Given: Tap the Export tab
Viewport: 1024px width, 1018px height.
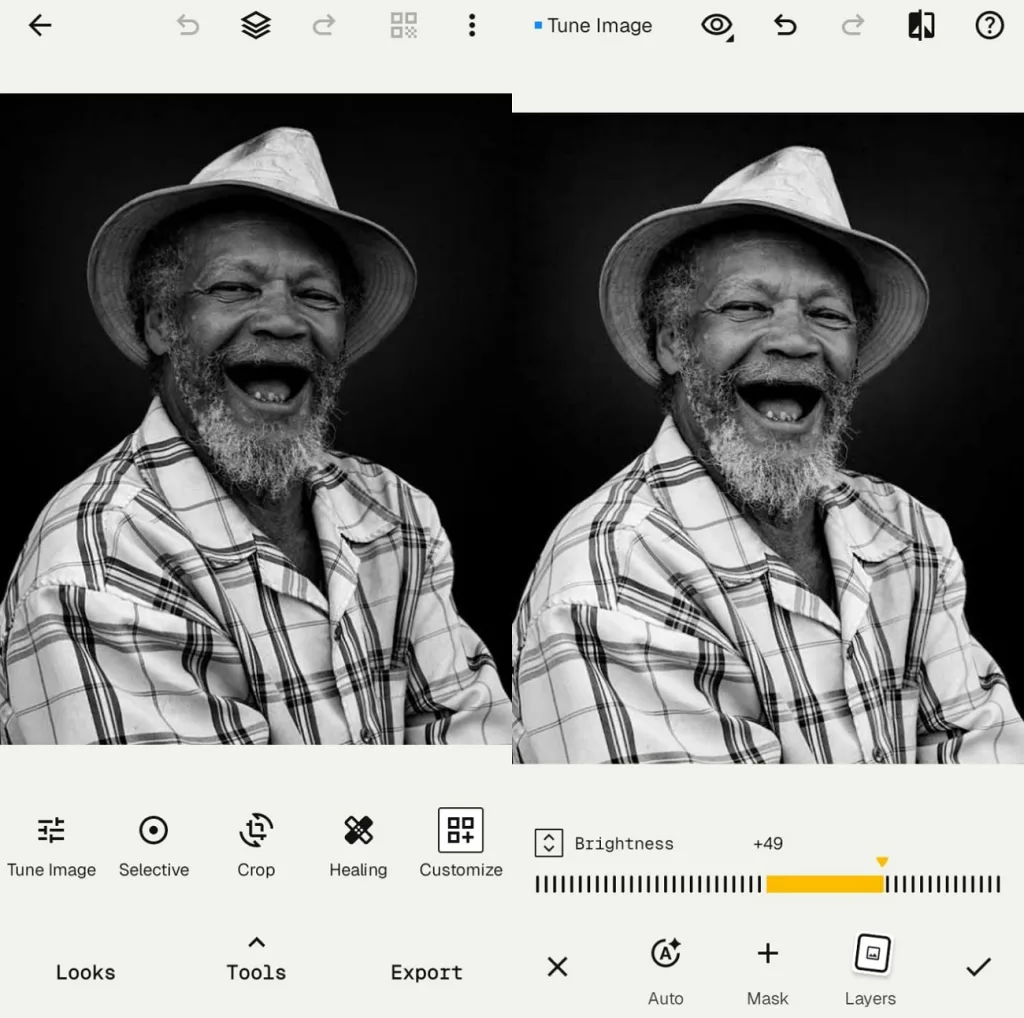Looking at the screenshot, I should (426, 972).
